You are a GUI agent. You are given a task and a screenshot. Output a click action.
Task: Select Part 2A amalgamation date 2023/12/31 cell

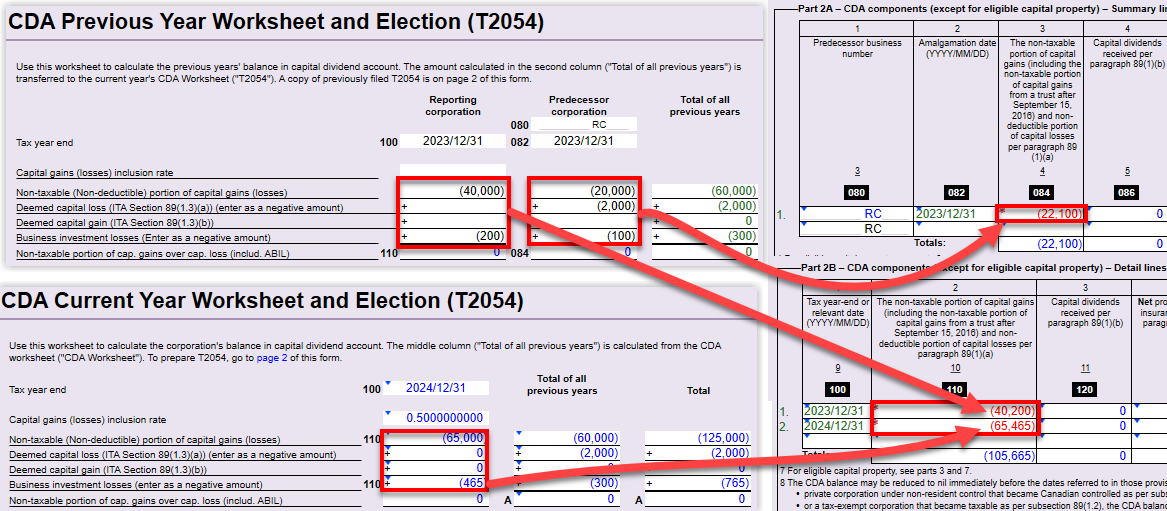(x=956, y=214)
